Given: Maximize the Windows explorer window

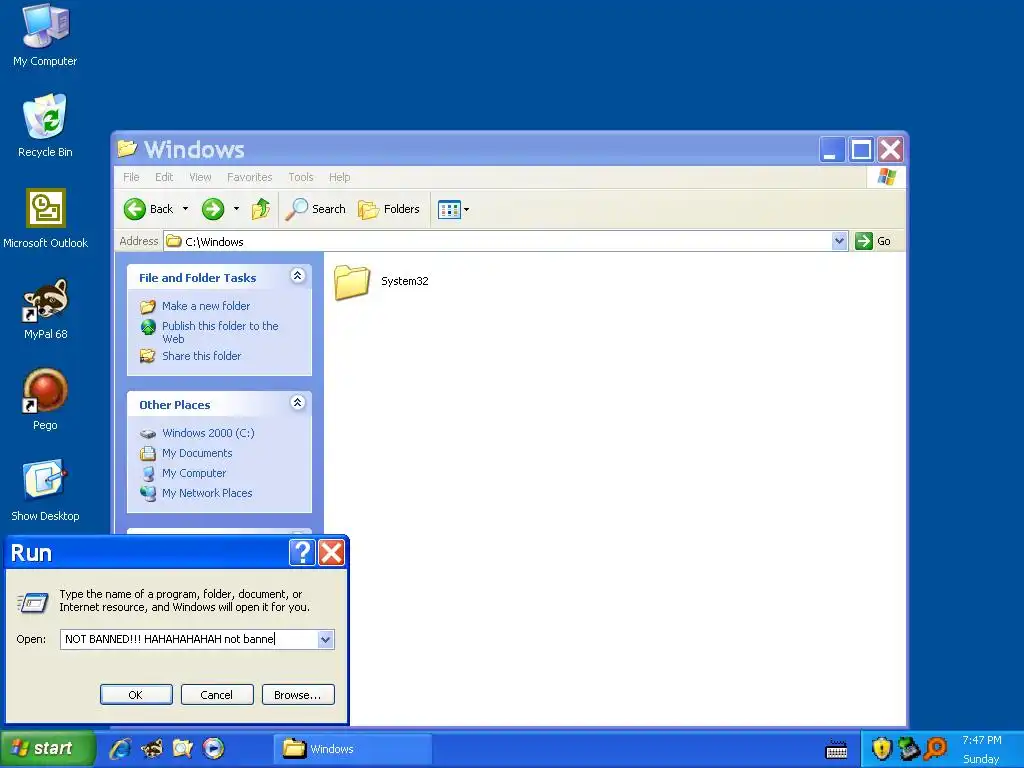Looking at the screenshot, I should [861, 150].
